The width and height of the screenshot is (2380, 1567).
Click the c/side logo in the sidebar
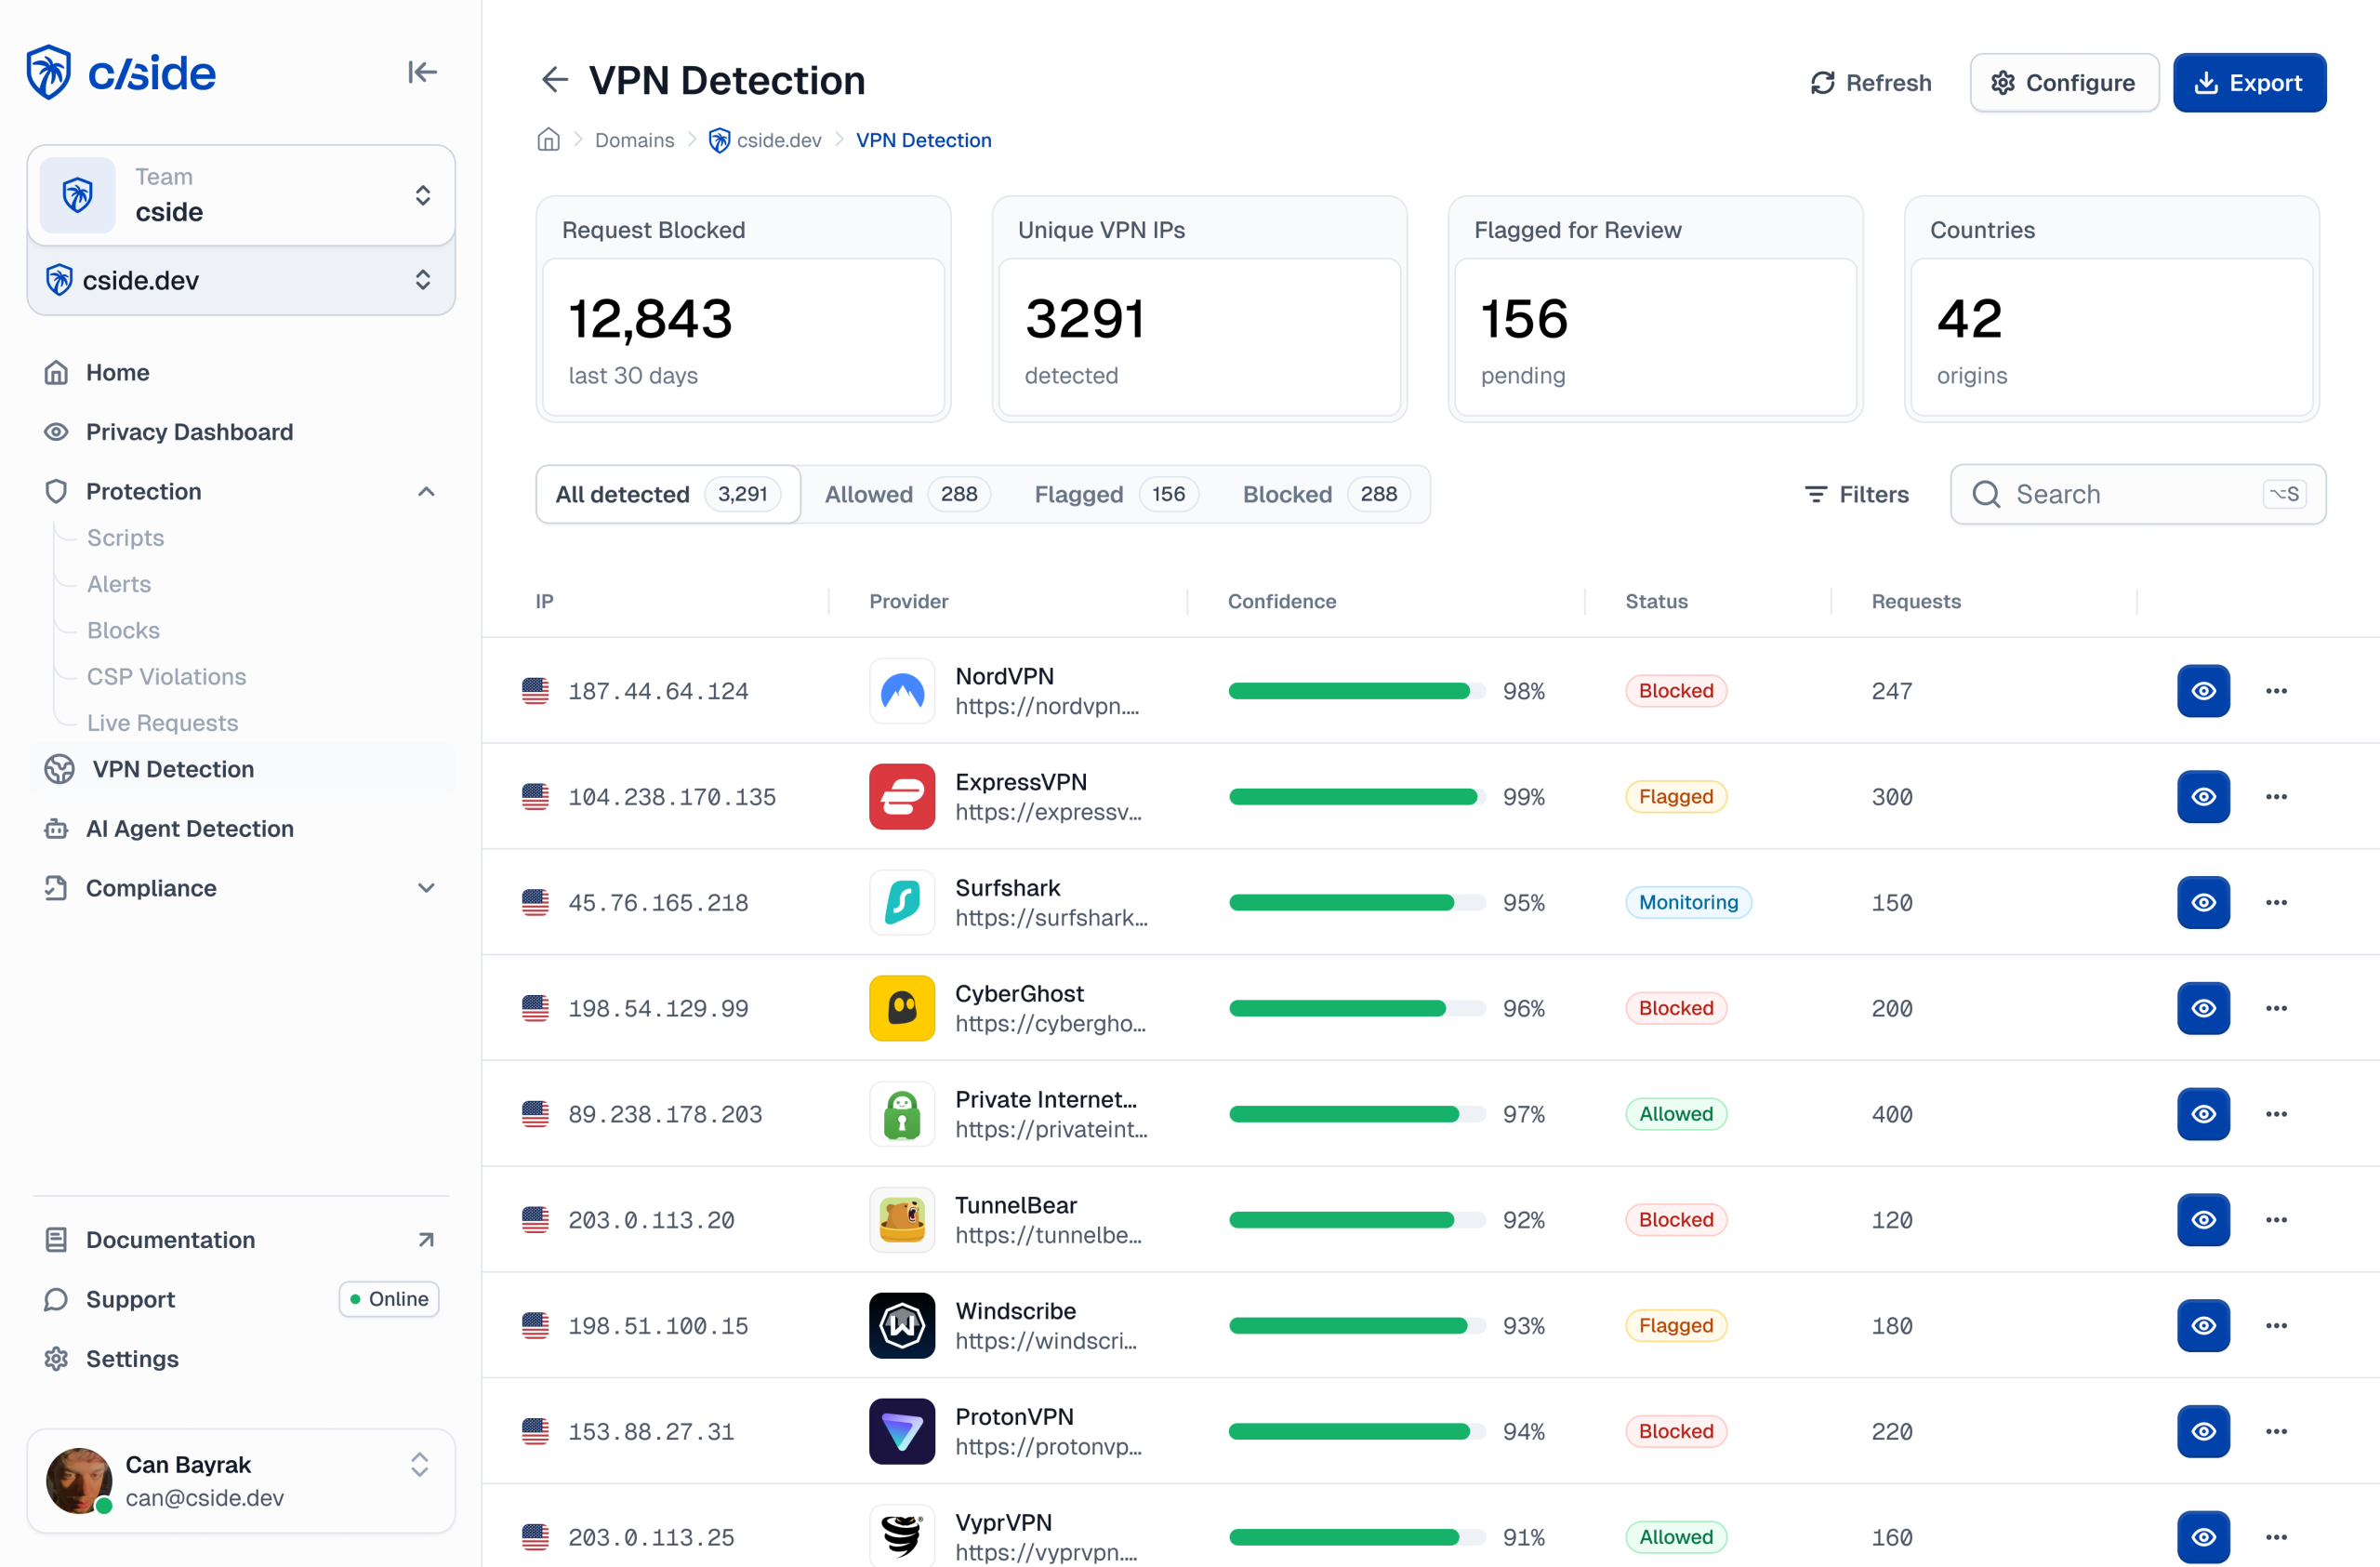point(120,71)
